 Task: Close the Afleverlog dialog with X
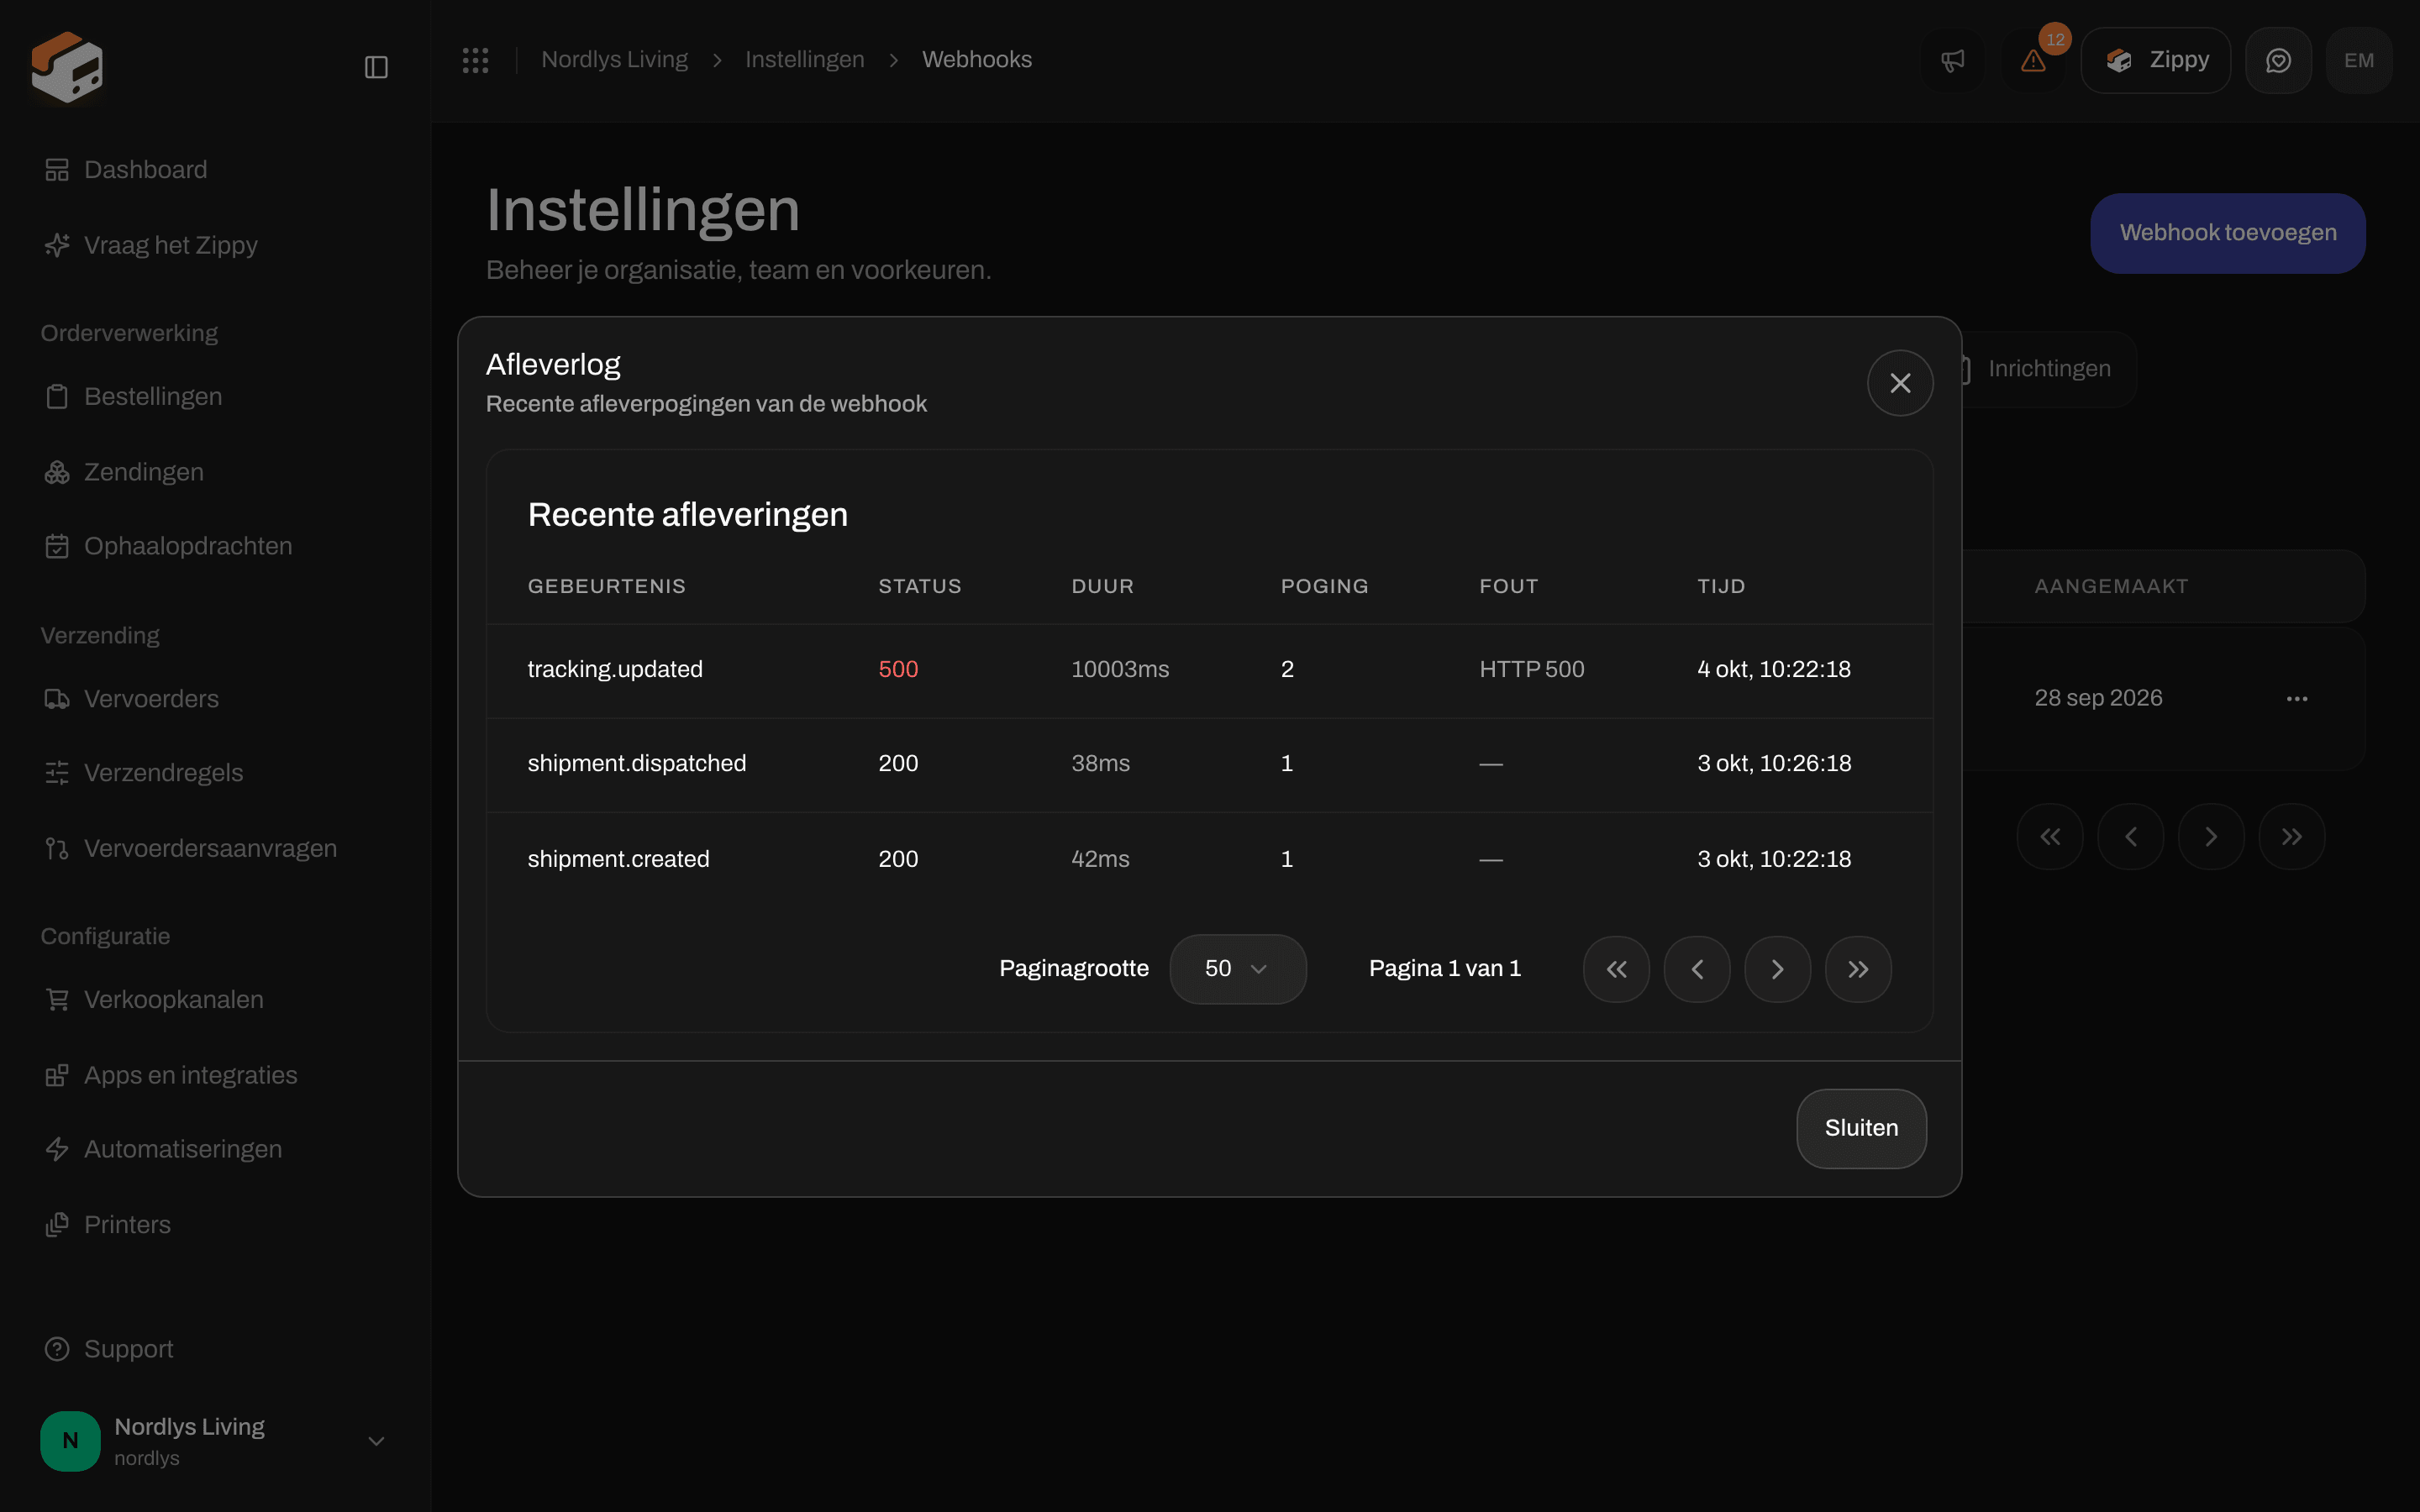pos(1900,383)
